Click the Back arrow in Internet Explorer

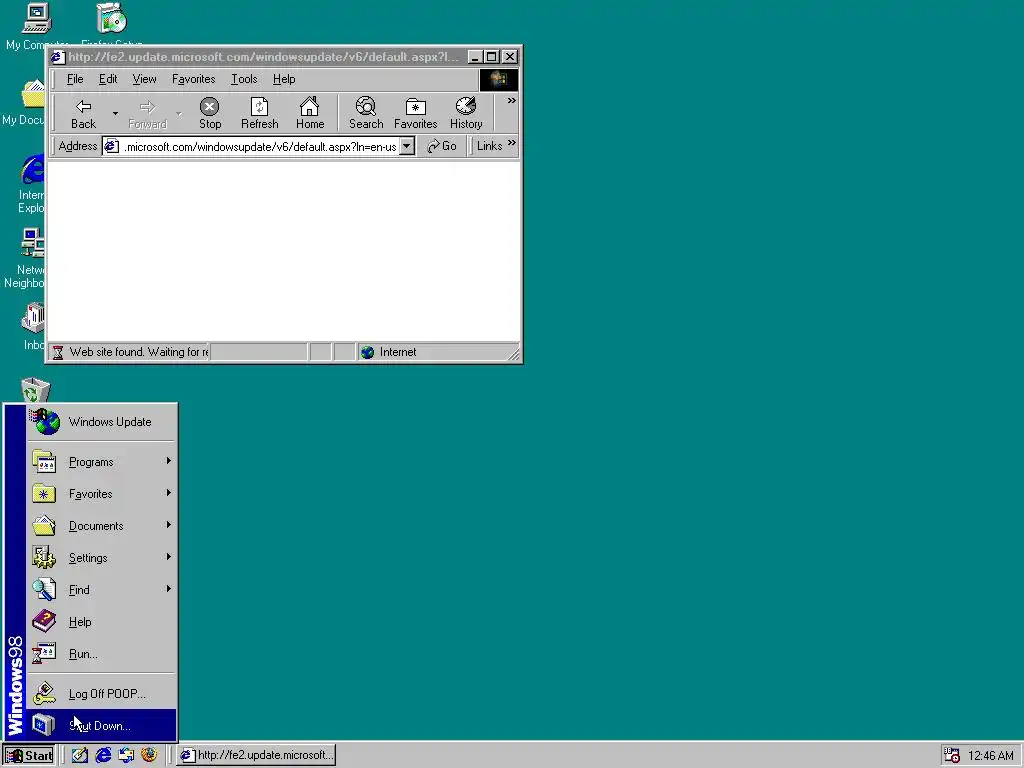[83, 114]
